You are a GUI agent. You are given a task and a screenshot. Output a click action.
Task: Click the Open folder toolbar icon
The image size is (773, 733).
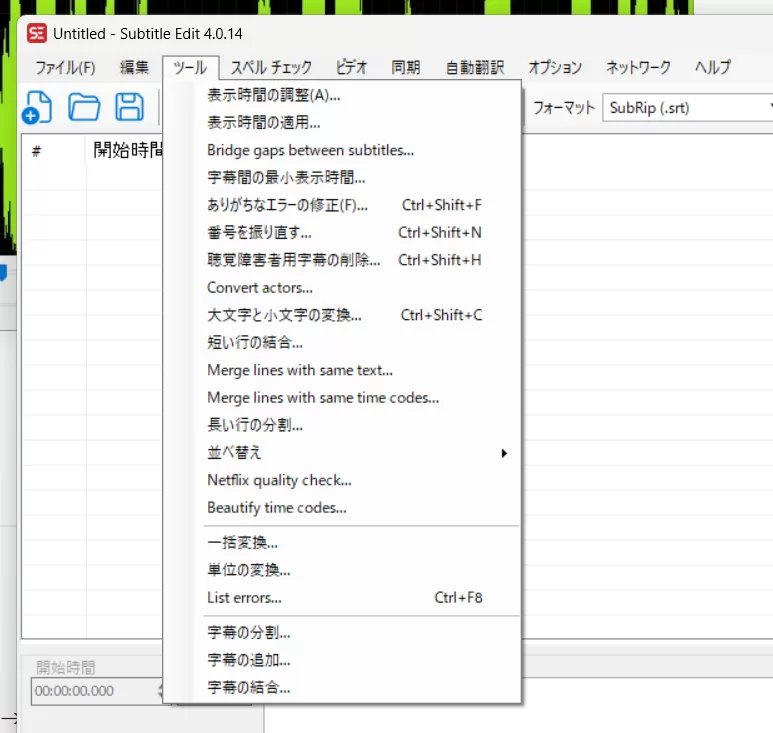pyautogui.click(x=84, y=106)
